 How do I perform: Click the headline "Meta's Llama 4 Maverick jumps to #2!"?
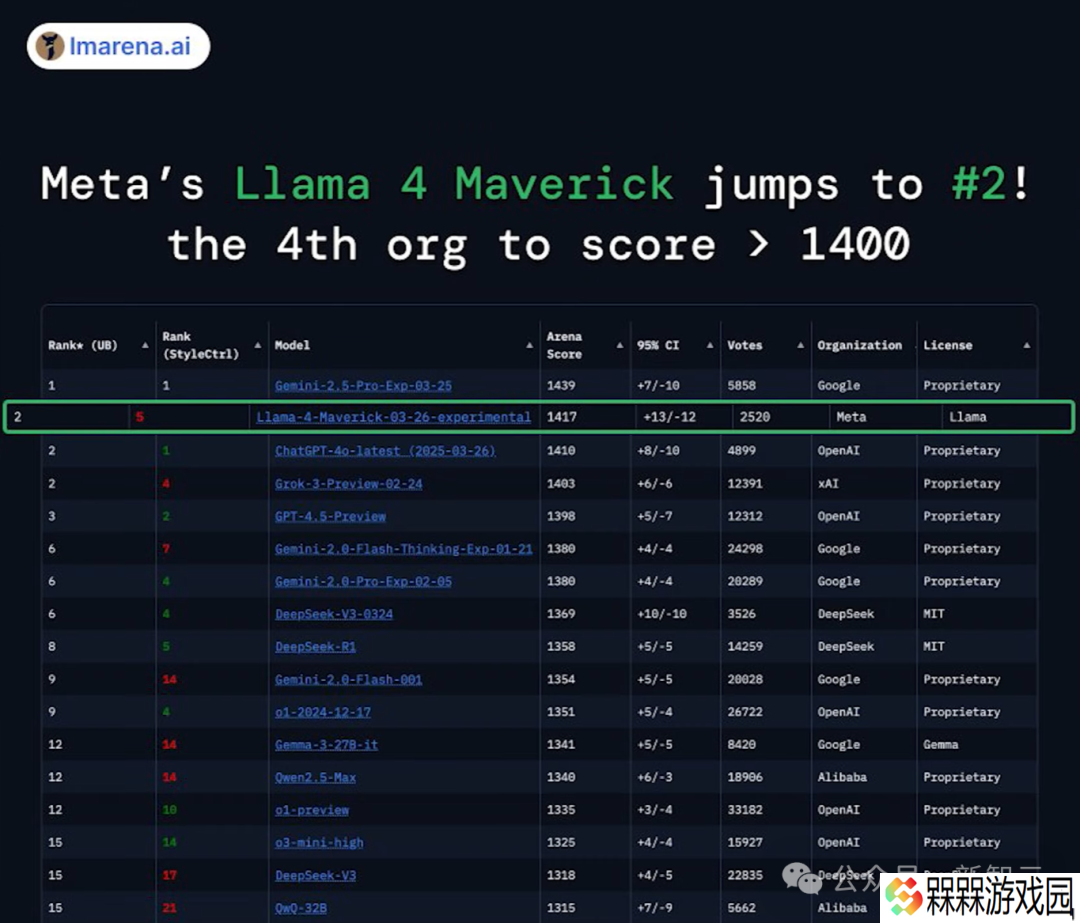point(536,184)
